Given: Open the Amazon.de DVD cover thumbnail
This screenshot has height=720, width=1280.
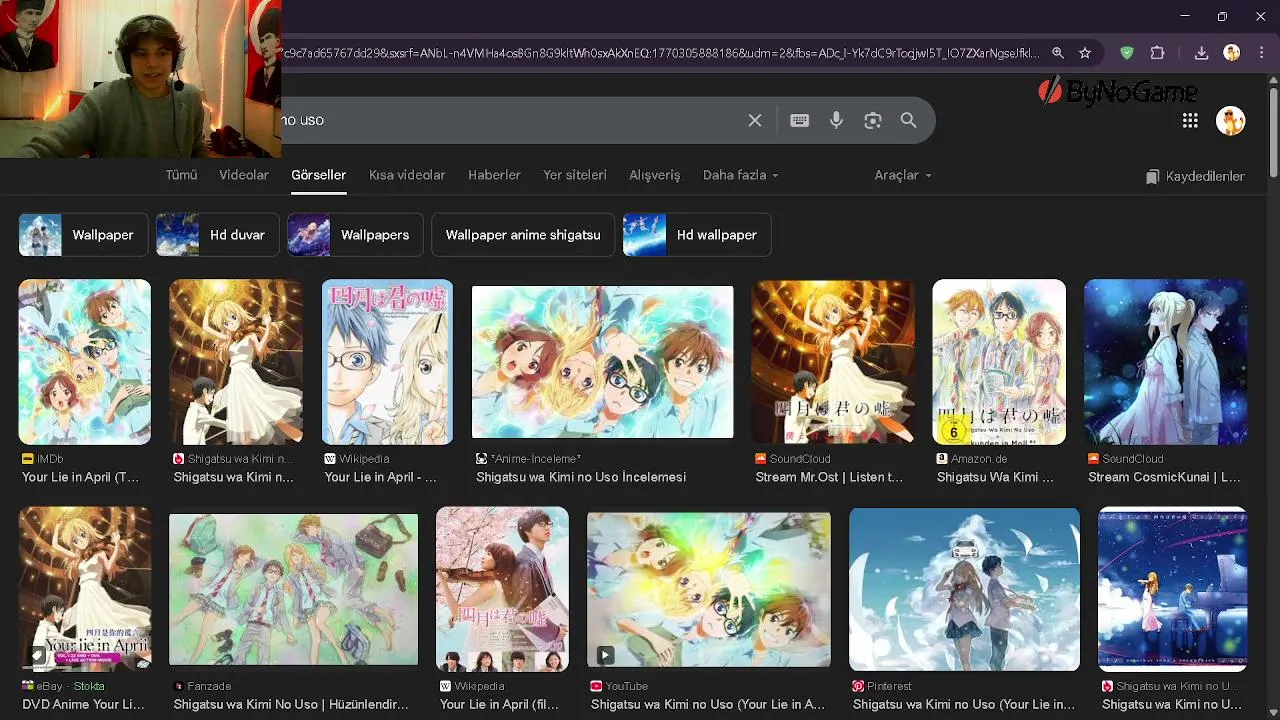Looking at the screenshot, I should coord(999,362).
